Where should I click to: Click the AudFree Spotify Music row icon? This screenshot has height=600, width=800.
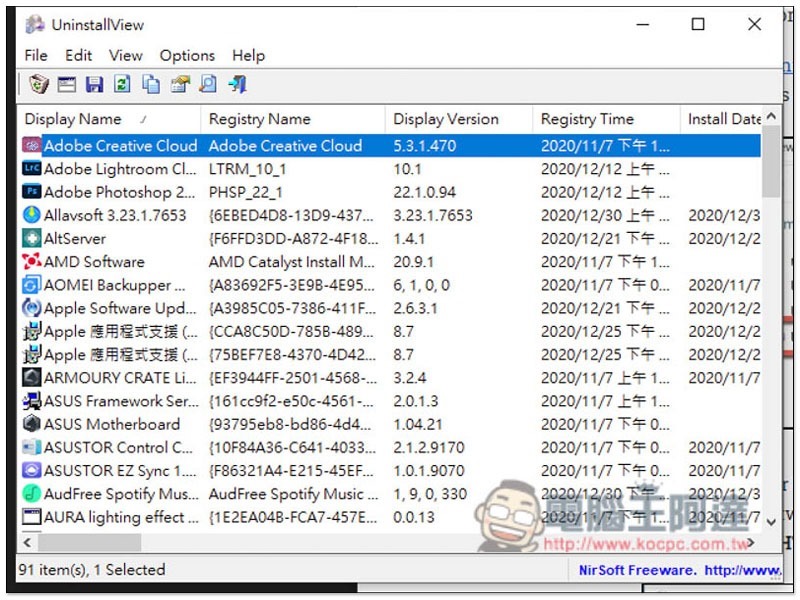(32, 493)
